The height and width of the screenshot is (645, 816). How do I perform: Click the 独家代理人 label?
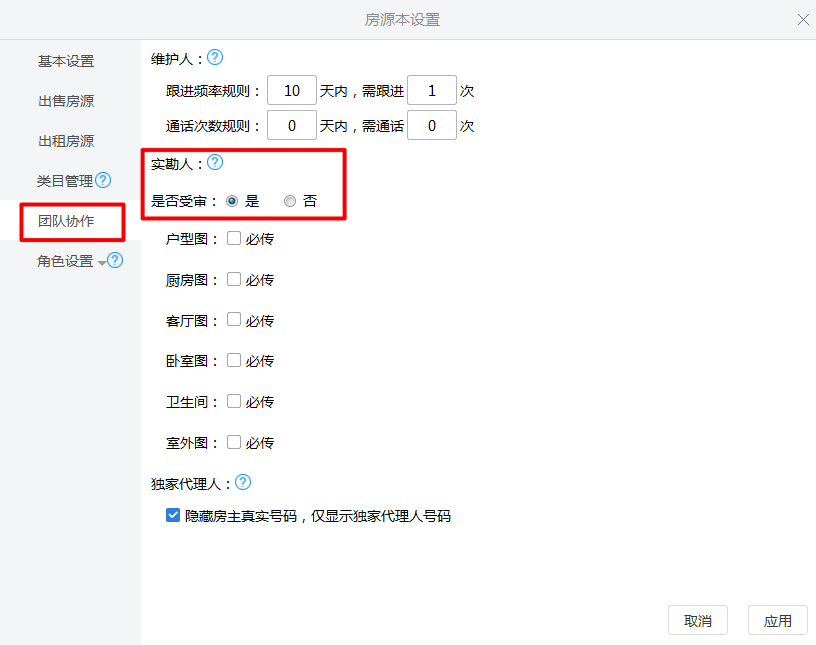[x=191, y=484]
